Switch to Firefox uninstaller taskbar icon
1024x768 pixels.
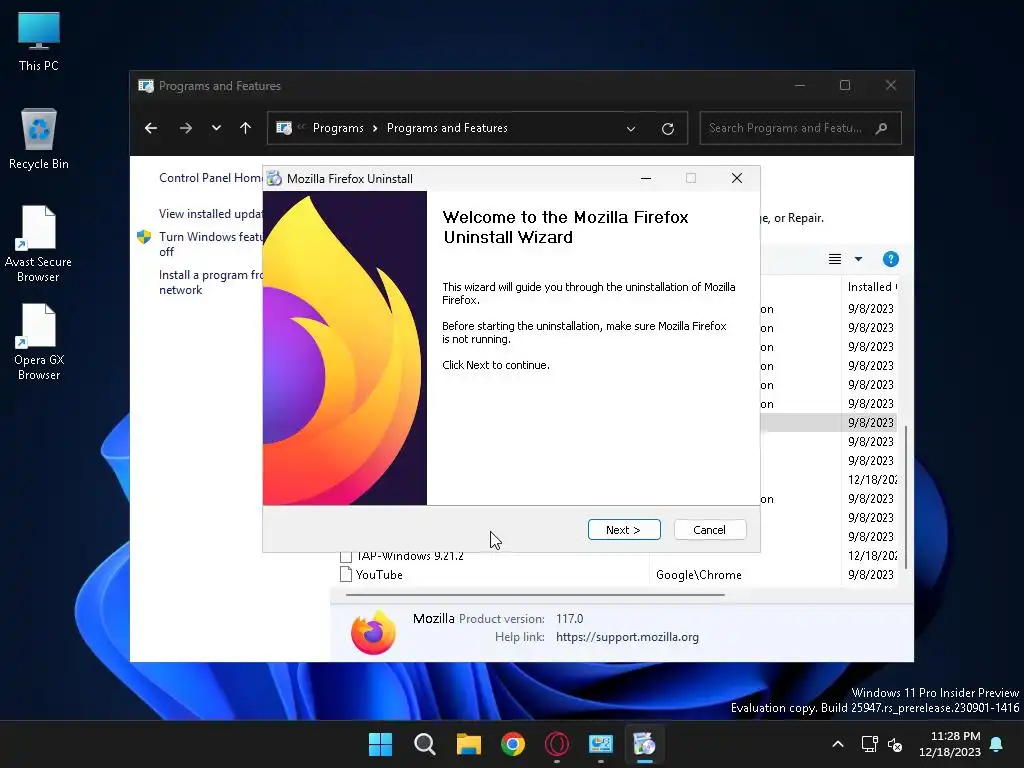click(645, 744)
